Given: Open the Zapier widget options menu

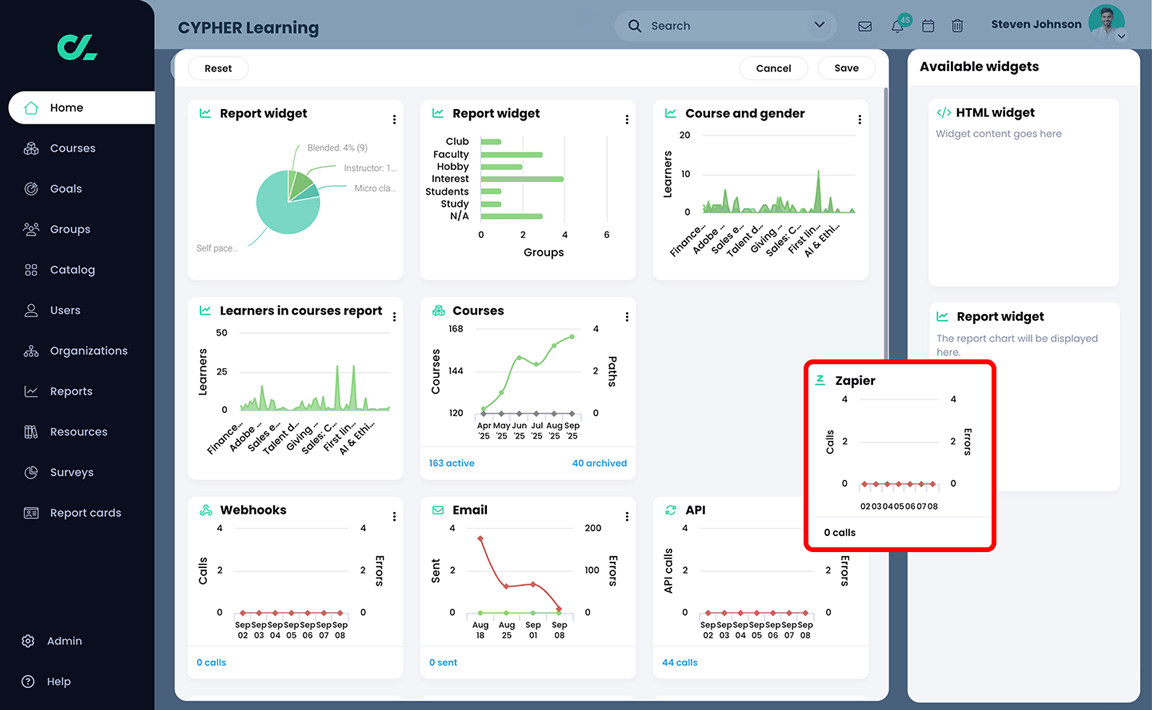Looking at the screenshot, I should [975, 380].
